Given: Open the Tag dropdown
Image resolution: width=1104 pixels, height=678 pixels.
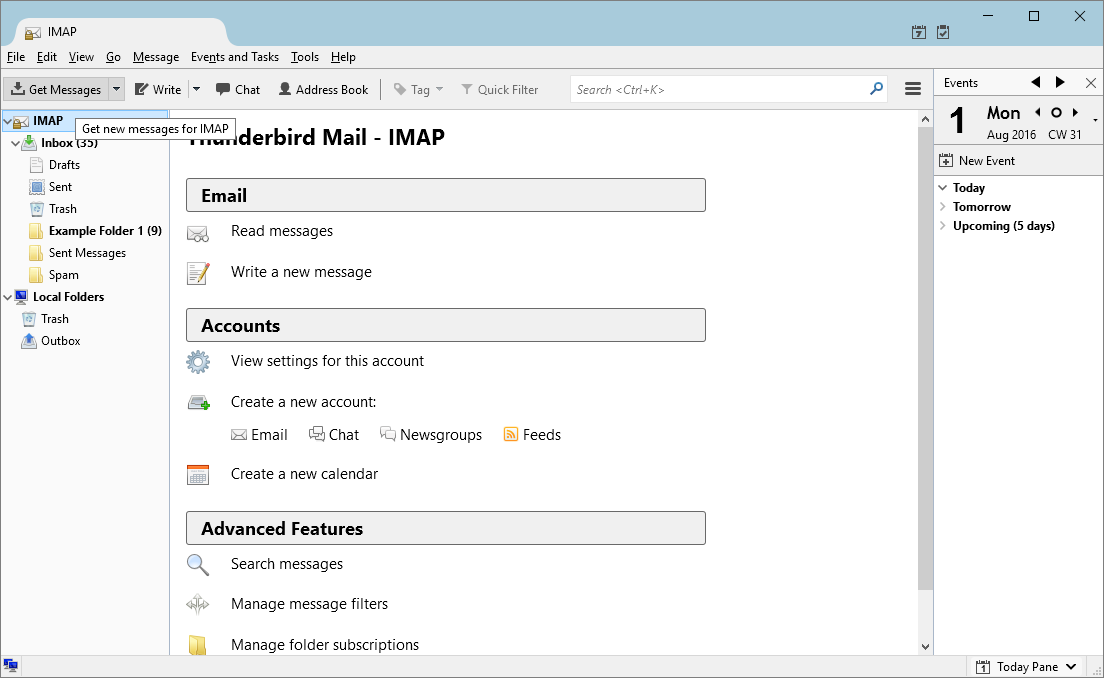Looking at the screenshot, I should click(x=419, y=89).
